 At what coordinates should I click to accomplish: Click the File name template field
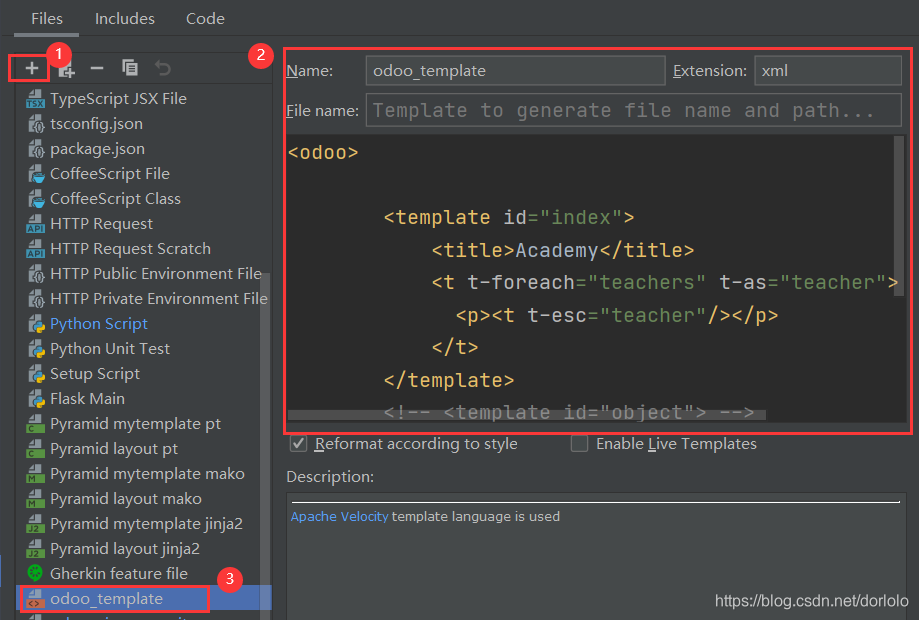click(x=634, y=110)
